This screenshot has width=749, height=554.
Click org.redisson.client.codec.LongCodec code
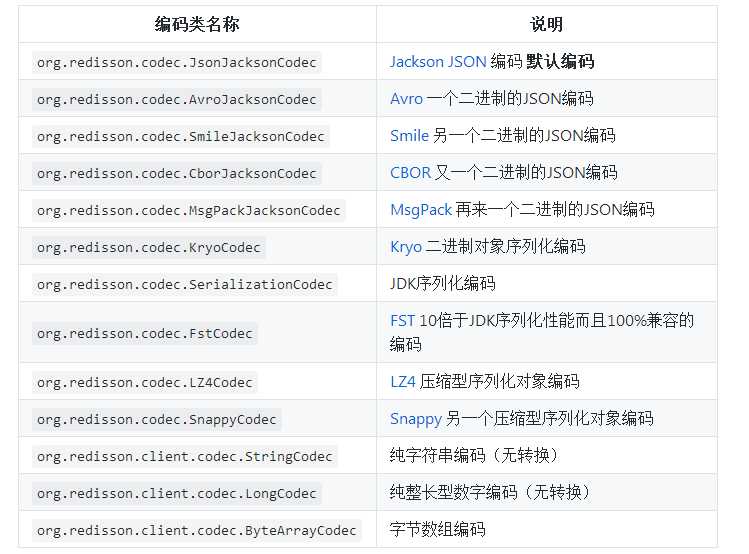177,493
